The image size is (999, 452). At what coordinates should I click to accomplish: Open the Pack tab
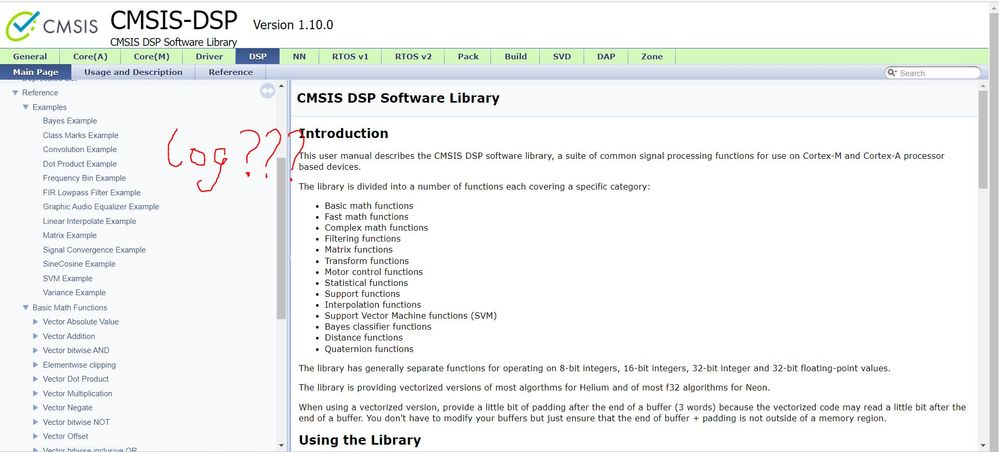pos(468,56)
